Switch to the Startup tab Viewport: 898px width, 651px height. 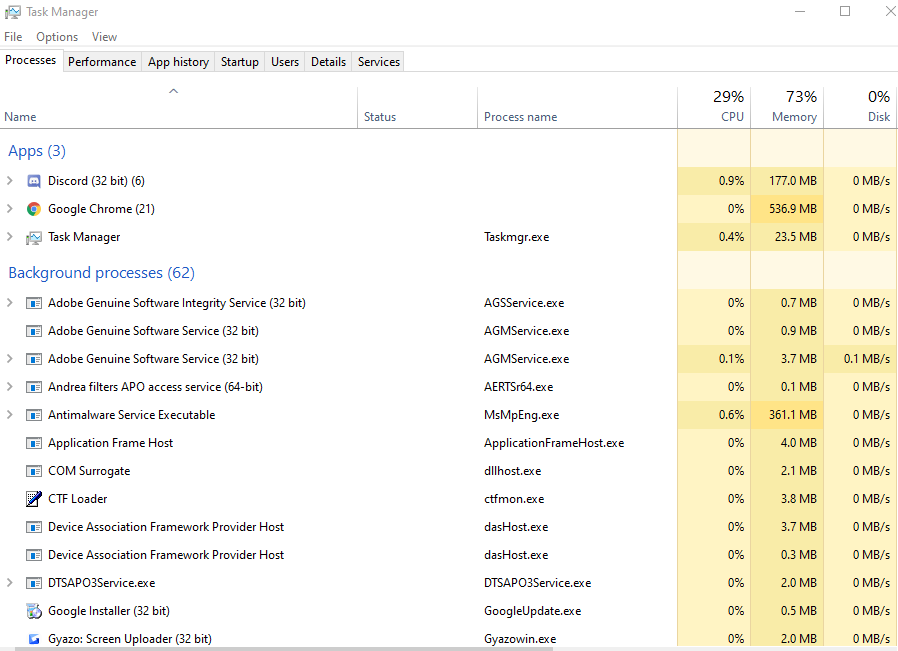(239, 62)
